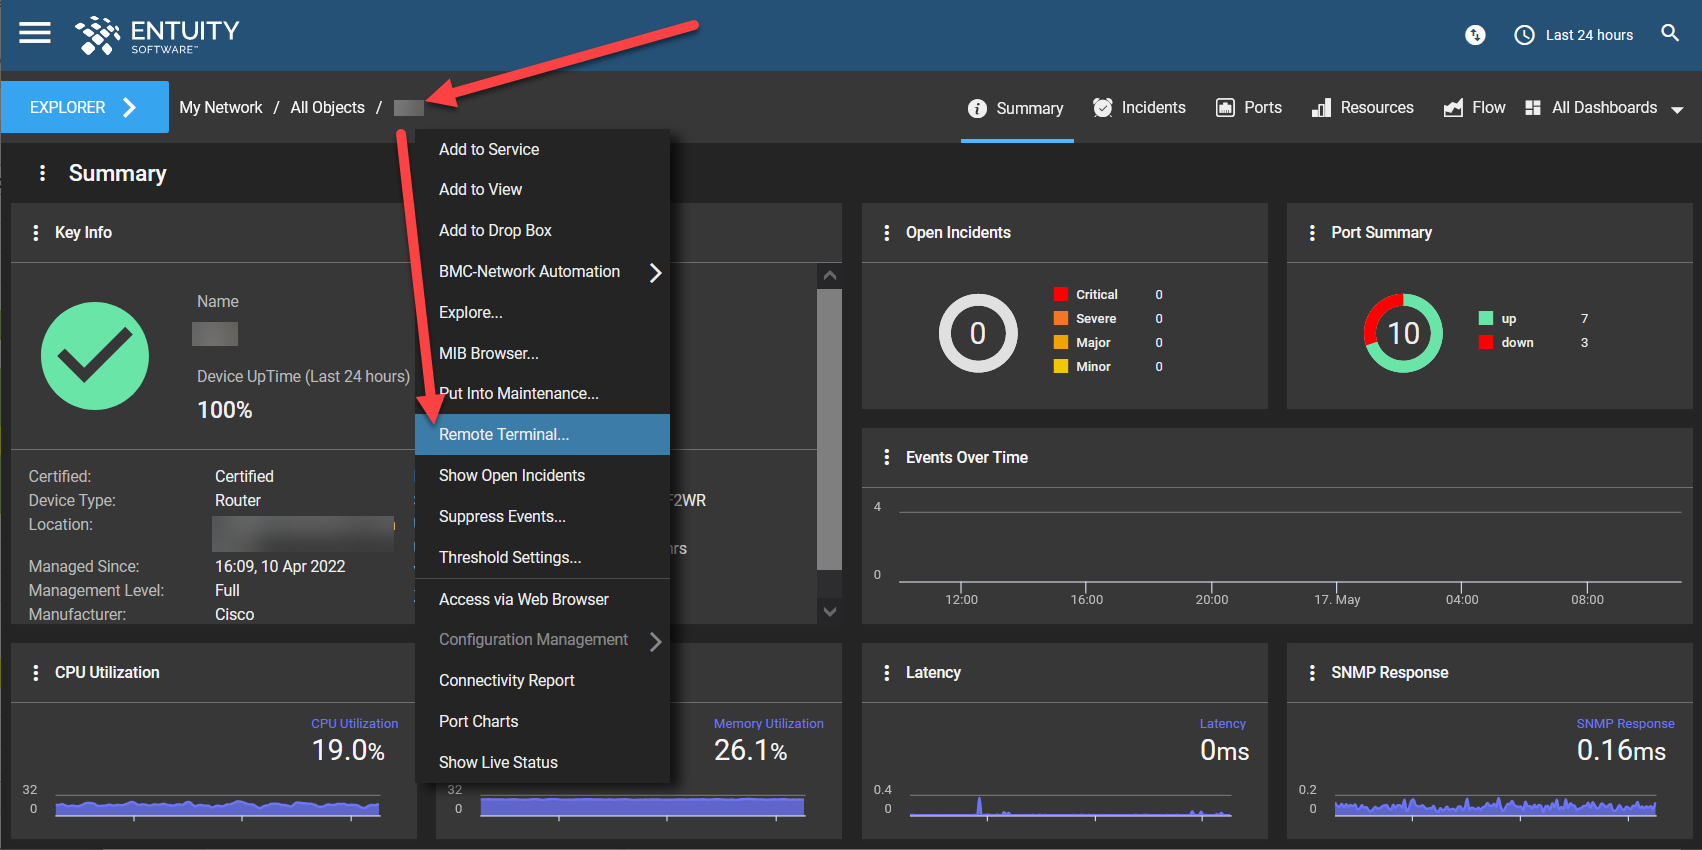The image size is (1702, 850).
Task: Open Port Charts from context menu
Action: click(542, 721)
